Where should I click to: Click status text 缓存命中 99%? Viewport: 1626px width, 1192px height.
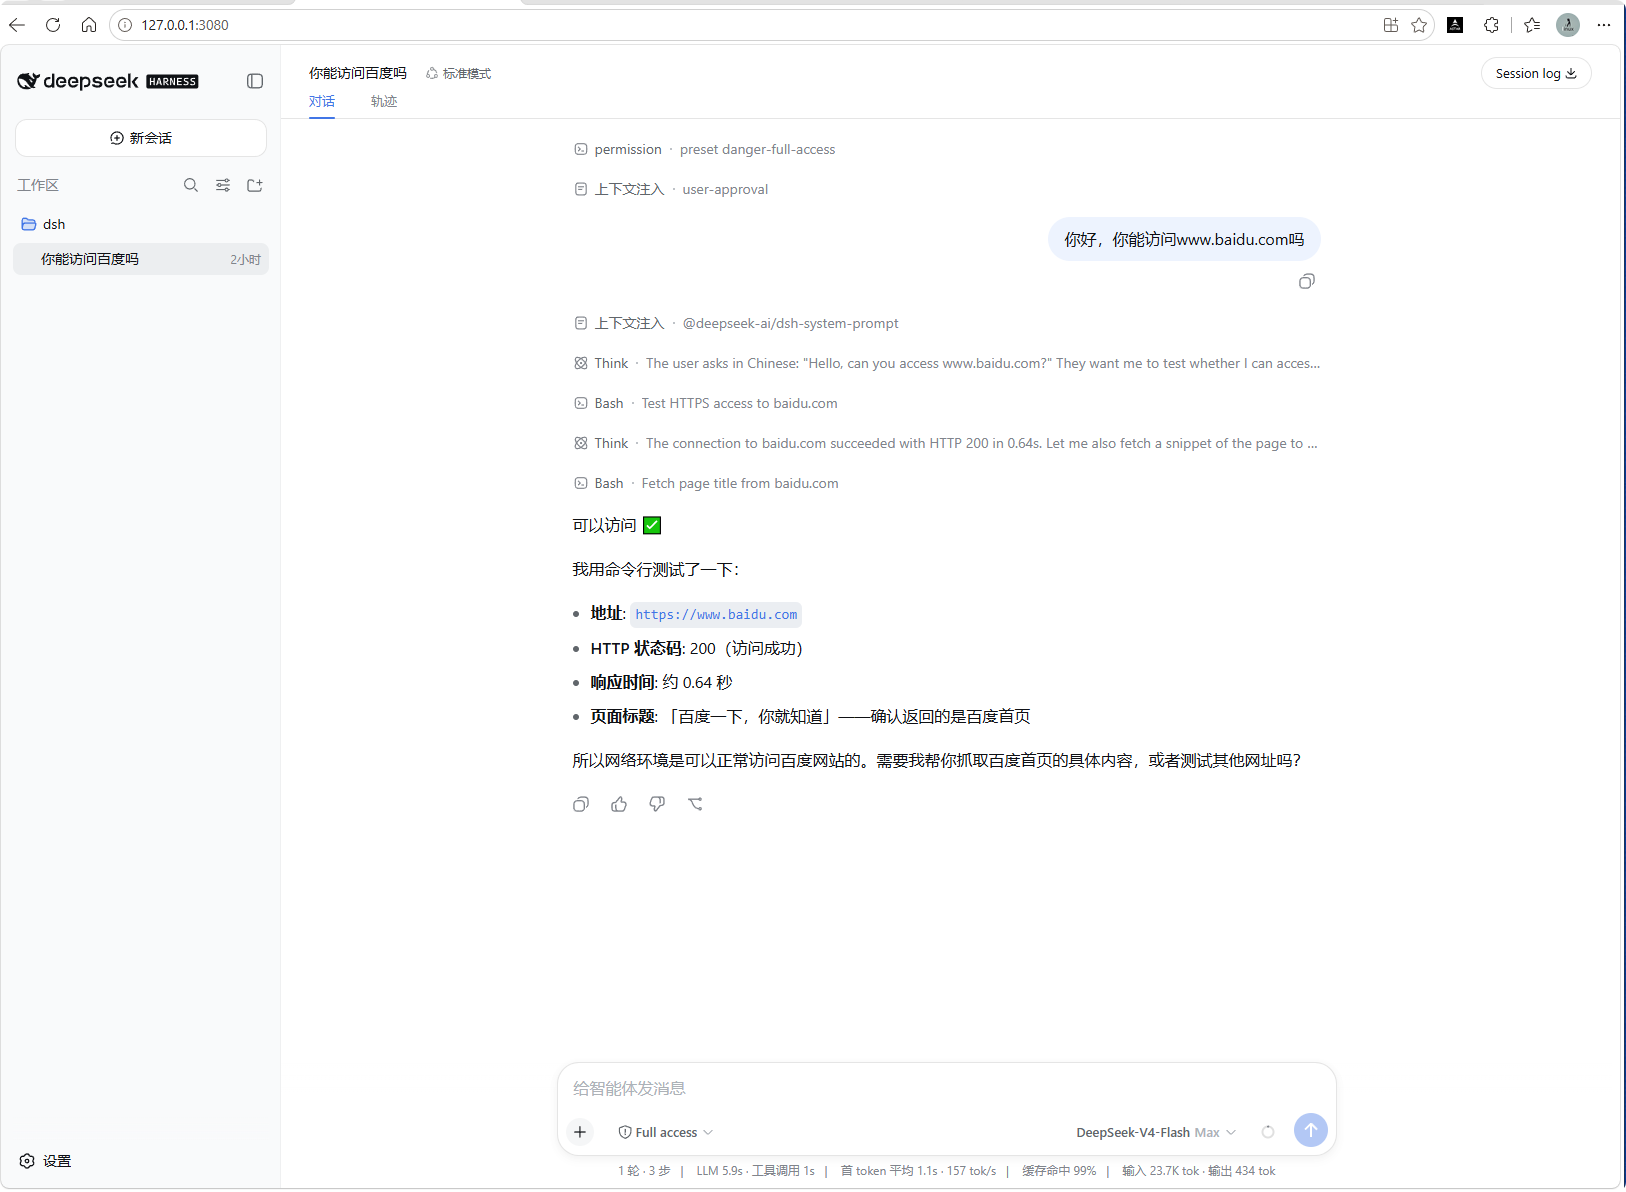pyautogui.click(x=1059, y=1171)
